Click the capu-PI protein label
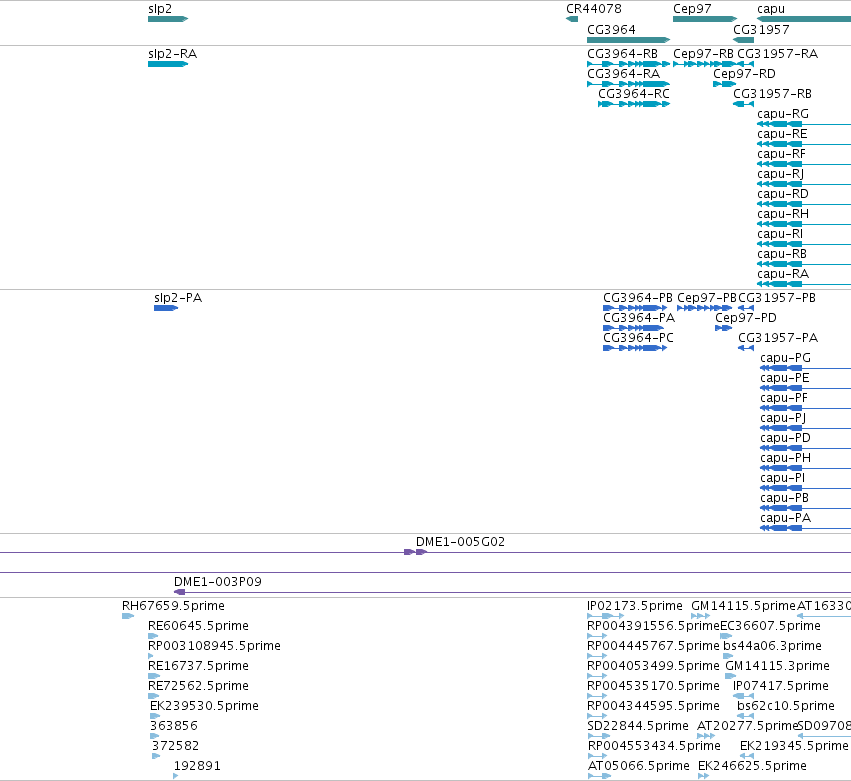This screenshot has width=851, height=781. click(x=783, y=478)
